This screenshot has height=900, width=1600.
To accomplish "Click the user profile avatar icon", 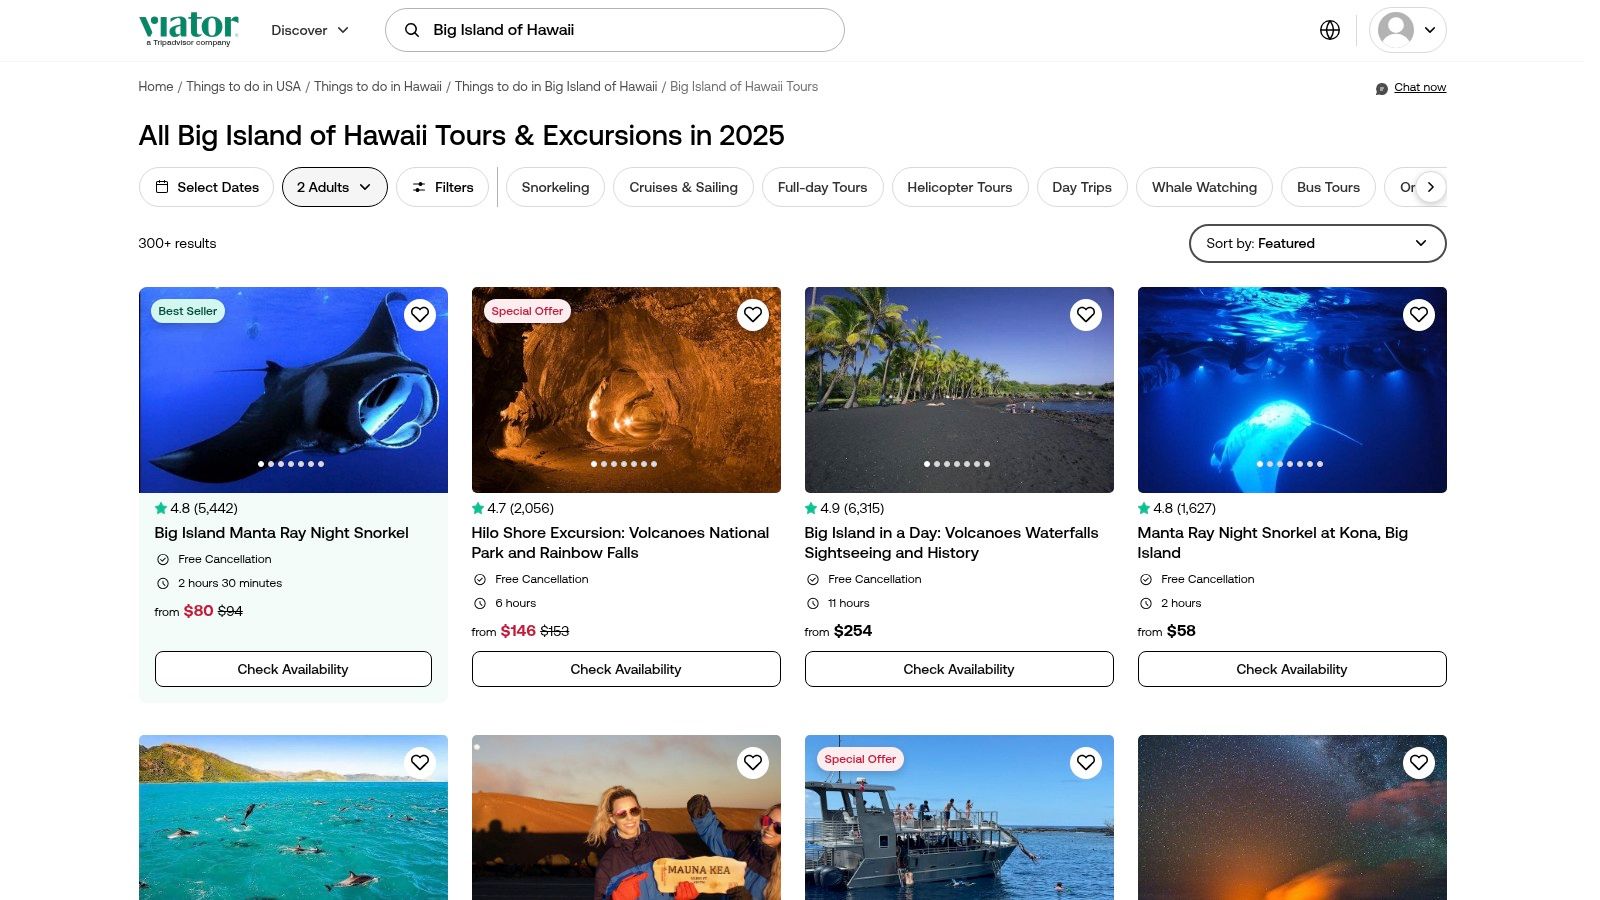I will click(x=1396, y=30).
